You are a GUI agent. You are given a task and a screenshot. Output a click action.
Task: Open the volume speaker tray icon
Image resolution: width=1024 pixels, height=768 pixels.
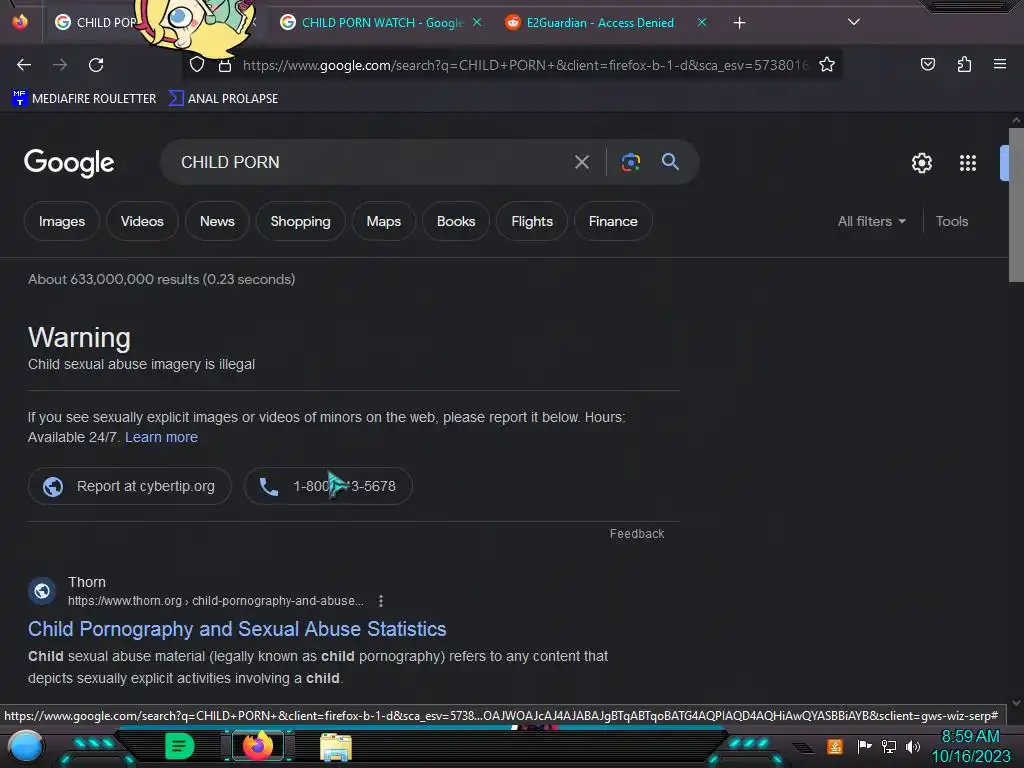[912, 746]
